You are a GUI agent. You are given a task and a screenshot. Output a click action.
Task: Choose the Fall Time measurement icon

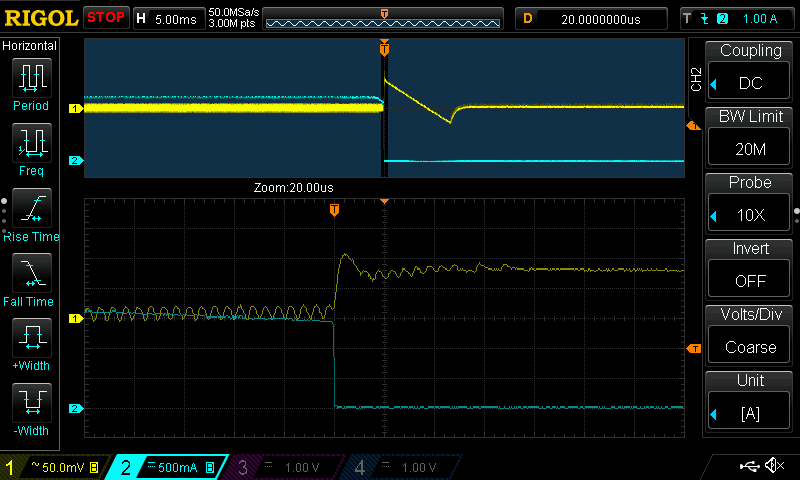pyautogui.click(x=31, y=274)
